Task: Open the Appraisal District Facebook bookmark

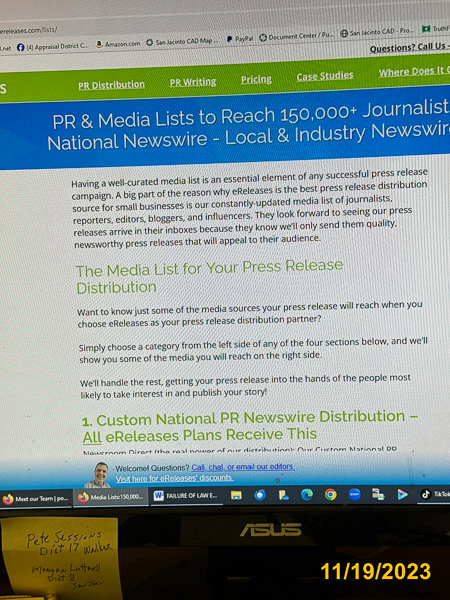Action: 53,47
